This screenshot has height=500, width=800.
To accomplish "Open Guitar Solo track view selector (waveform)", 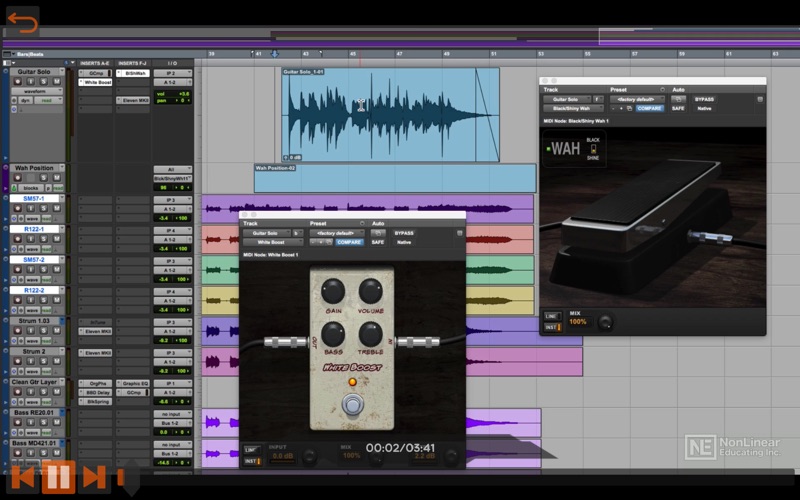I will (37, 91).
